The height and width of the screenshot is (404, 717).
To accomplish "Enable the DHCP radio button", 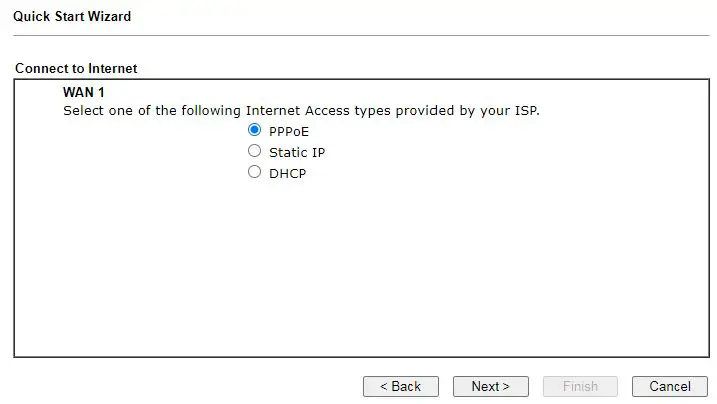I will click(254, 172).
